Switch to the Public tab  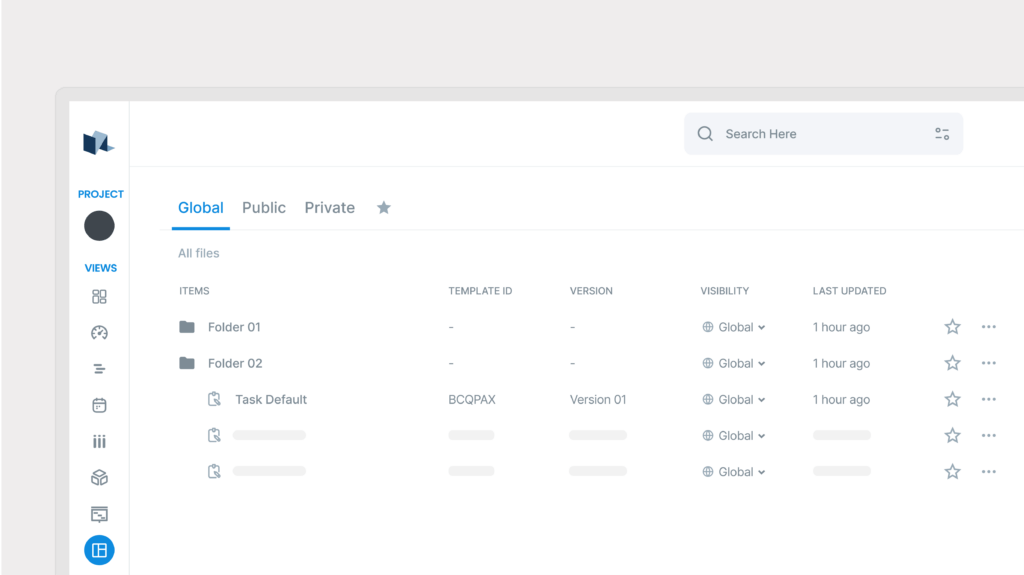[264, 208]
